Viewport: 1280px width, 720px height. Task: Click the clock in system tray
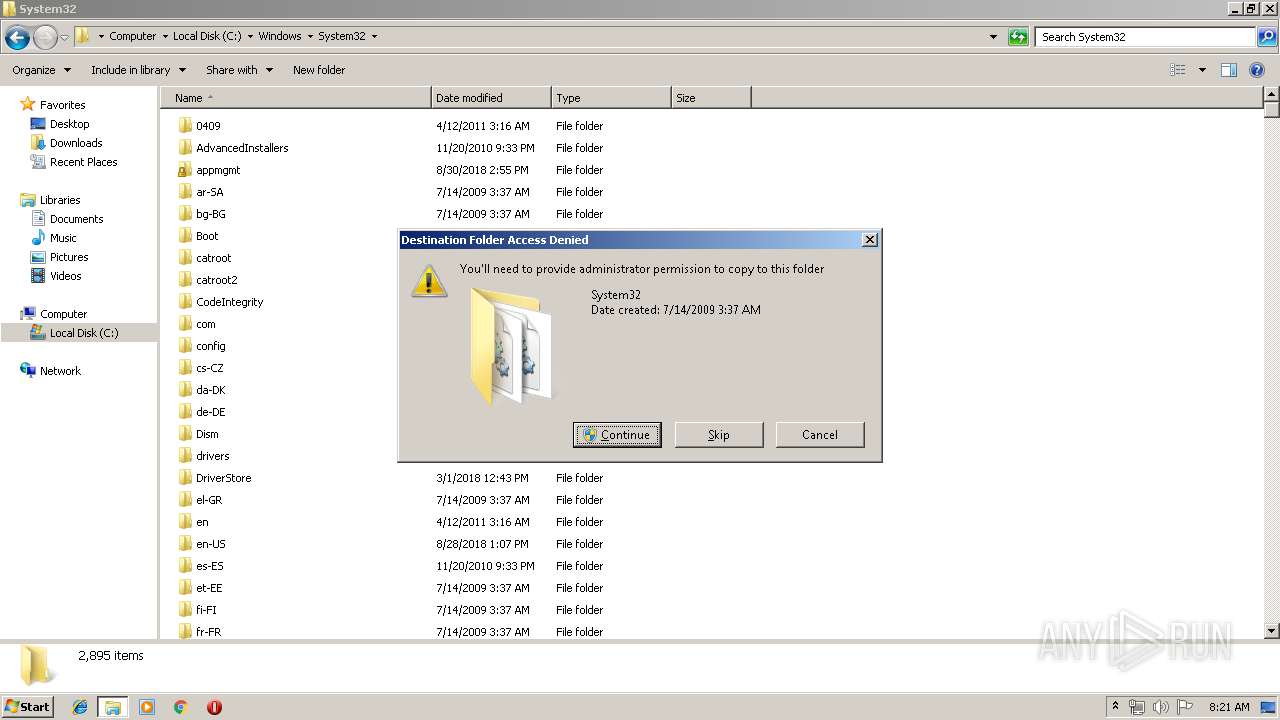click(1229, 707)
